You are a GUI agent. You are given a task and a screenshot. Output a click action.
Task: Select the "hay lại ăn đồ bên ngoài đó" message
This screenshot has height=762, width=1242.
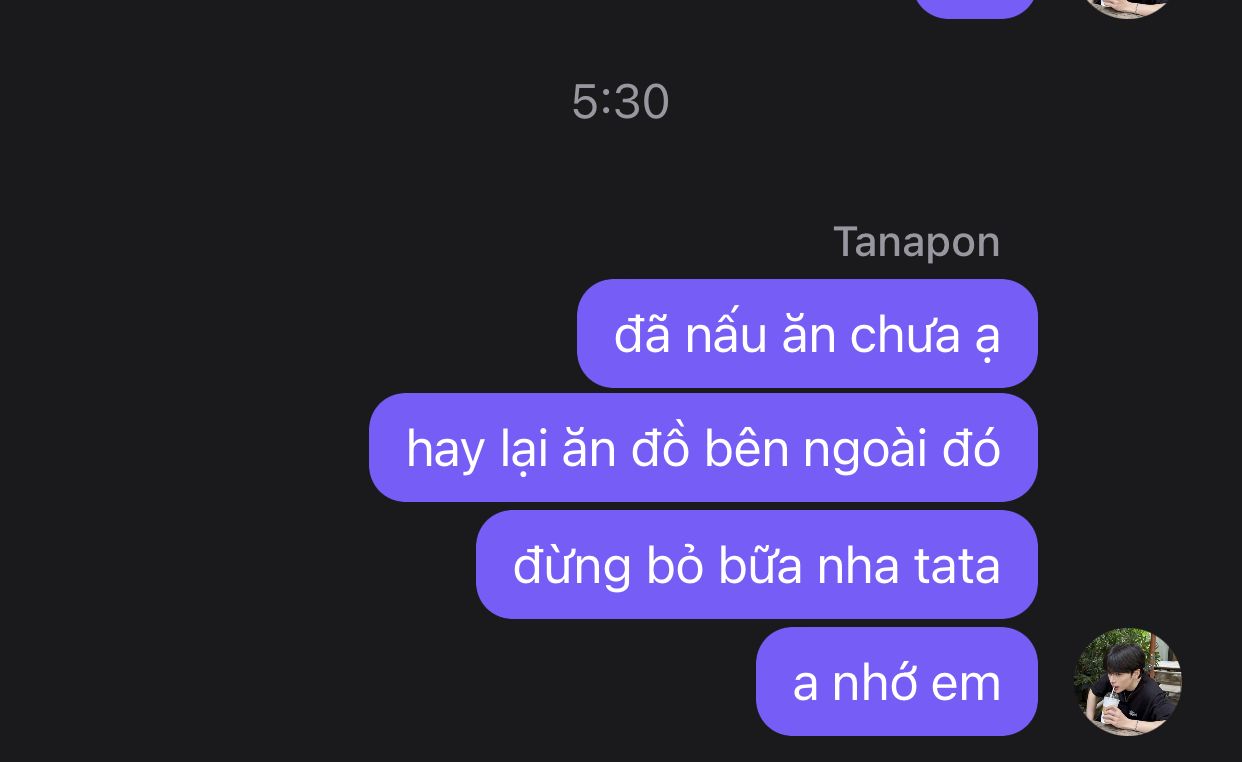703,448
